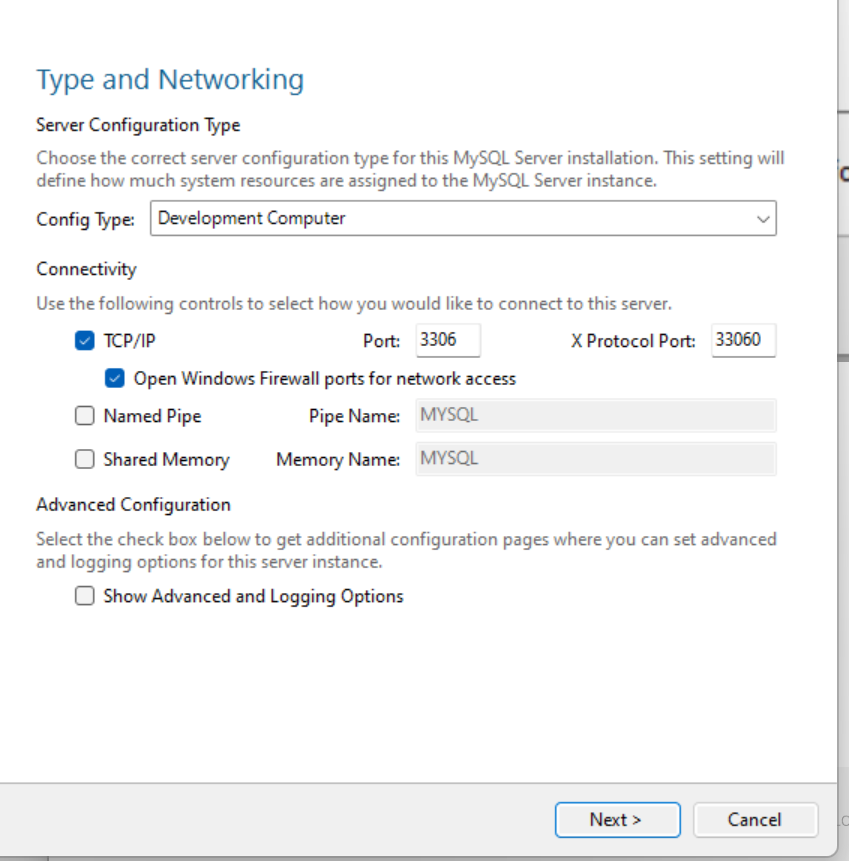Enable the Named Pipe checkbox
Viewport: 849px width, 861px height.
point(85,416)
